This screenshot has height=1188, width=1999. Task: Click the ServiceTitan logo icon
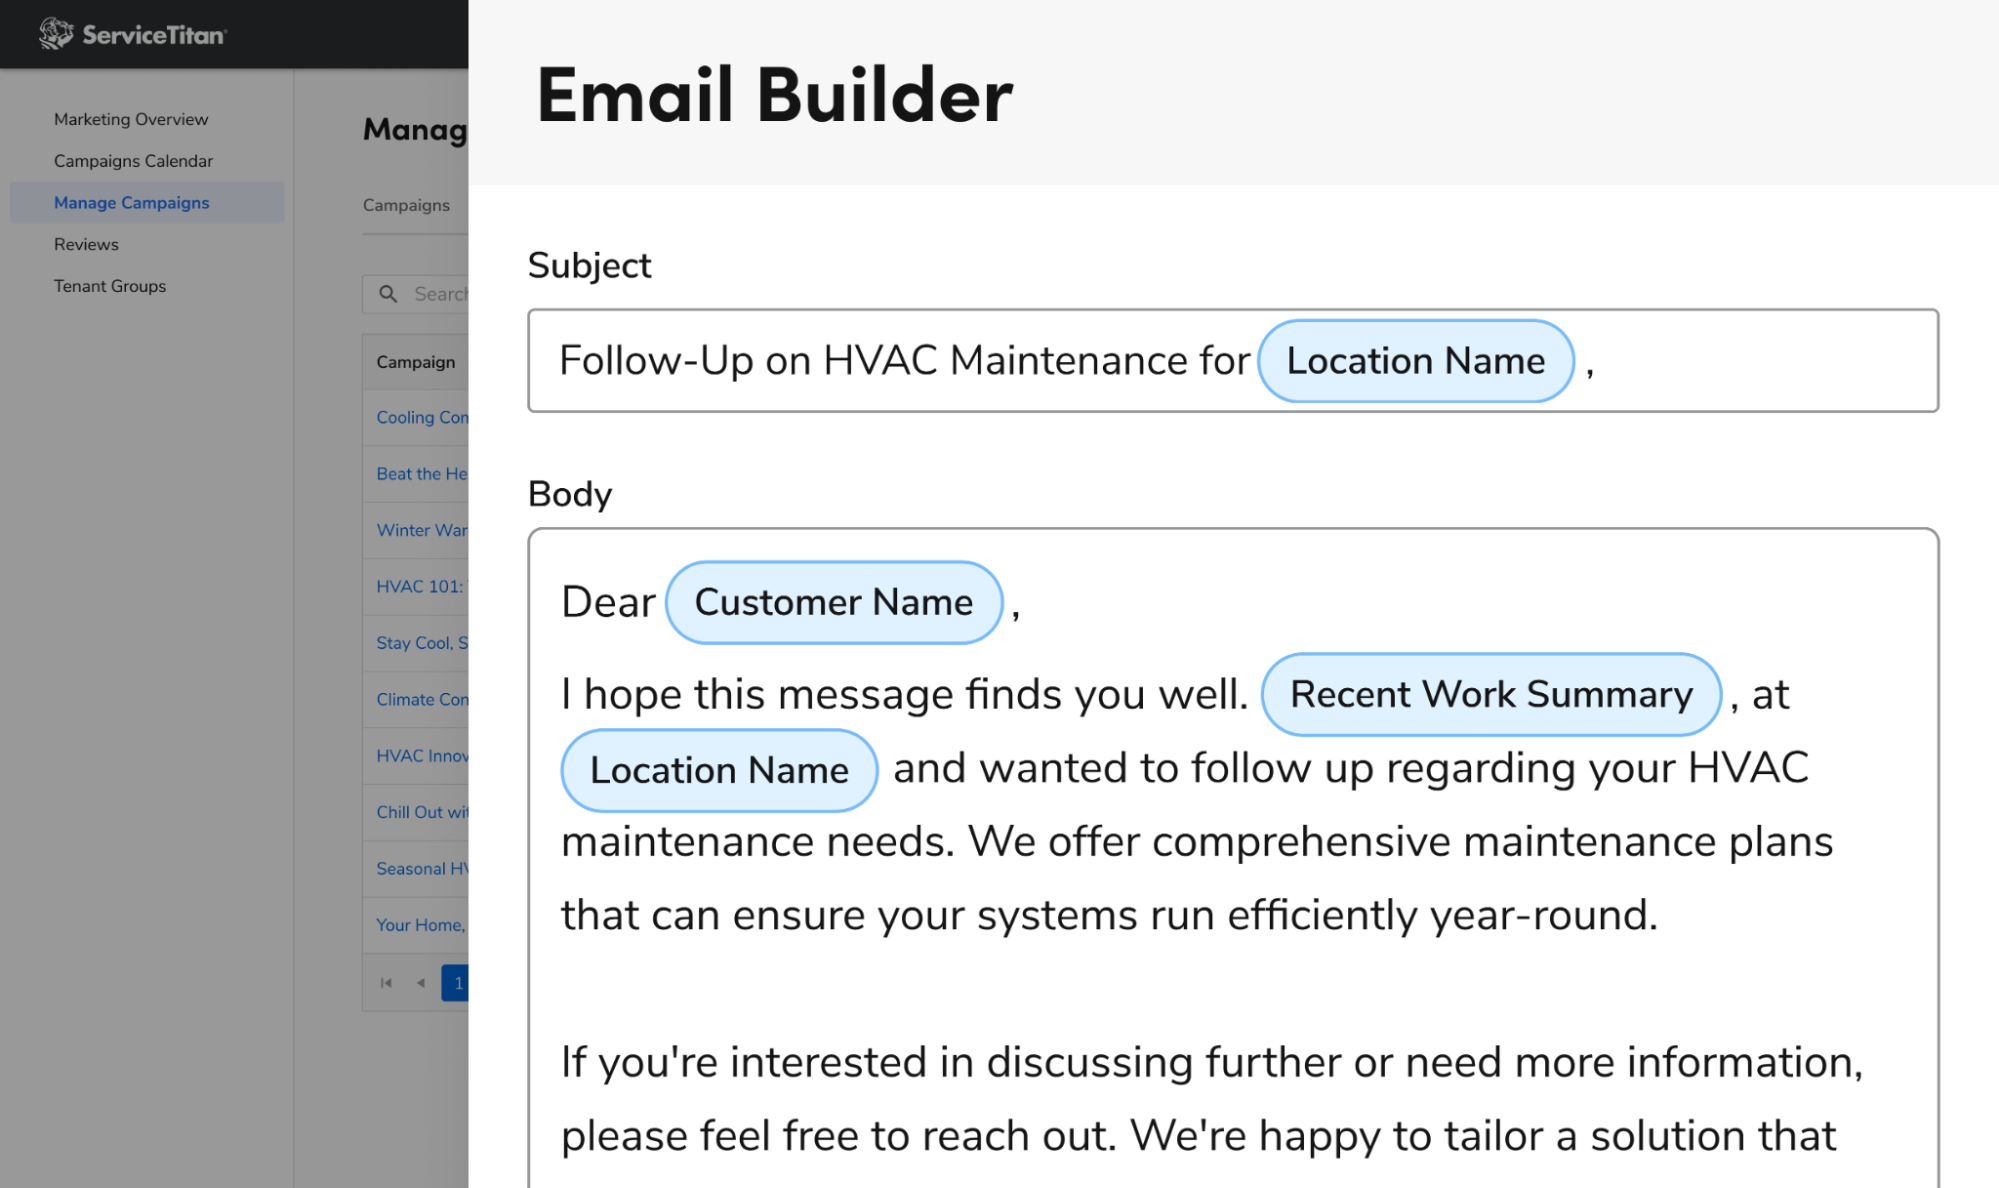tap(56, 34)
